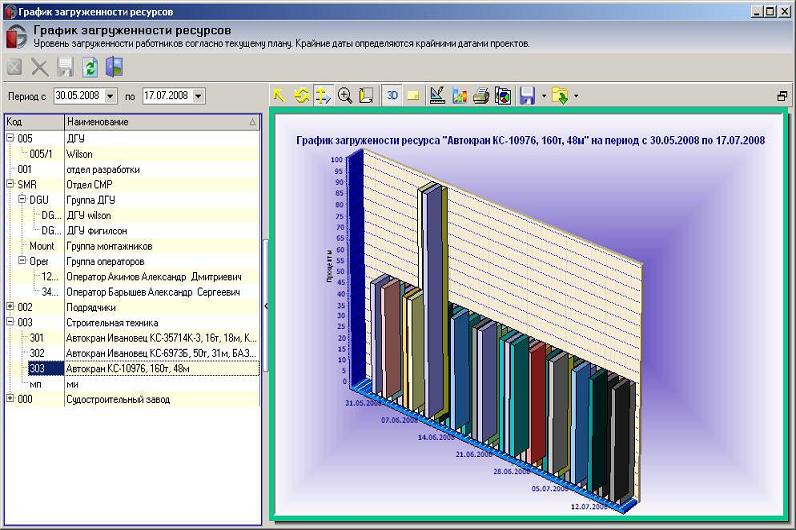Click the export folder icon
Image resolution: width=796 pixels, height=530 pixels.
(560, 95)
